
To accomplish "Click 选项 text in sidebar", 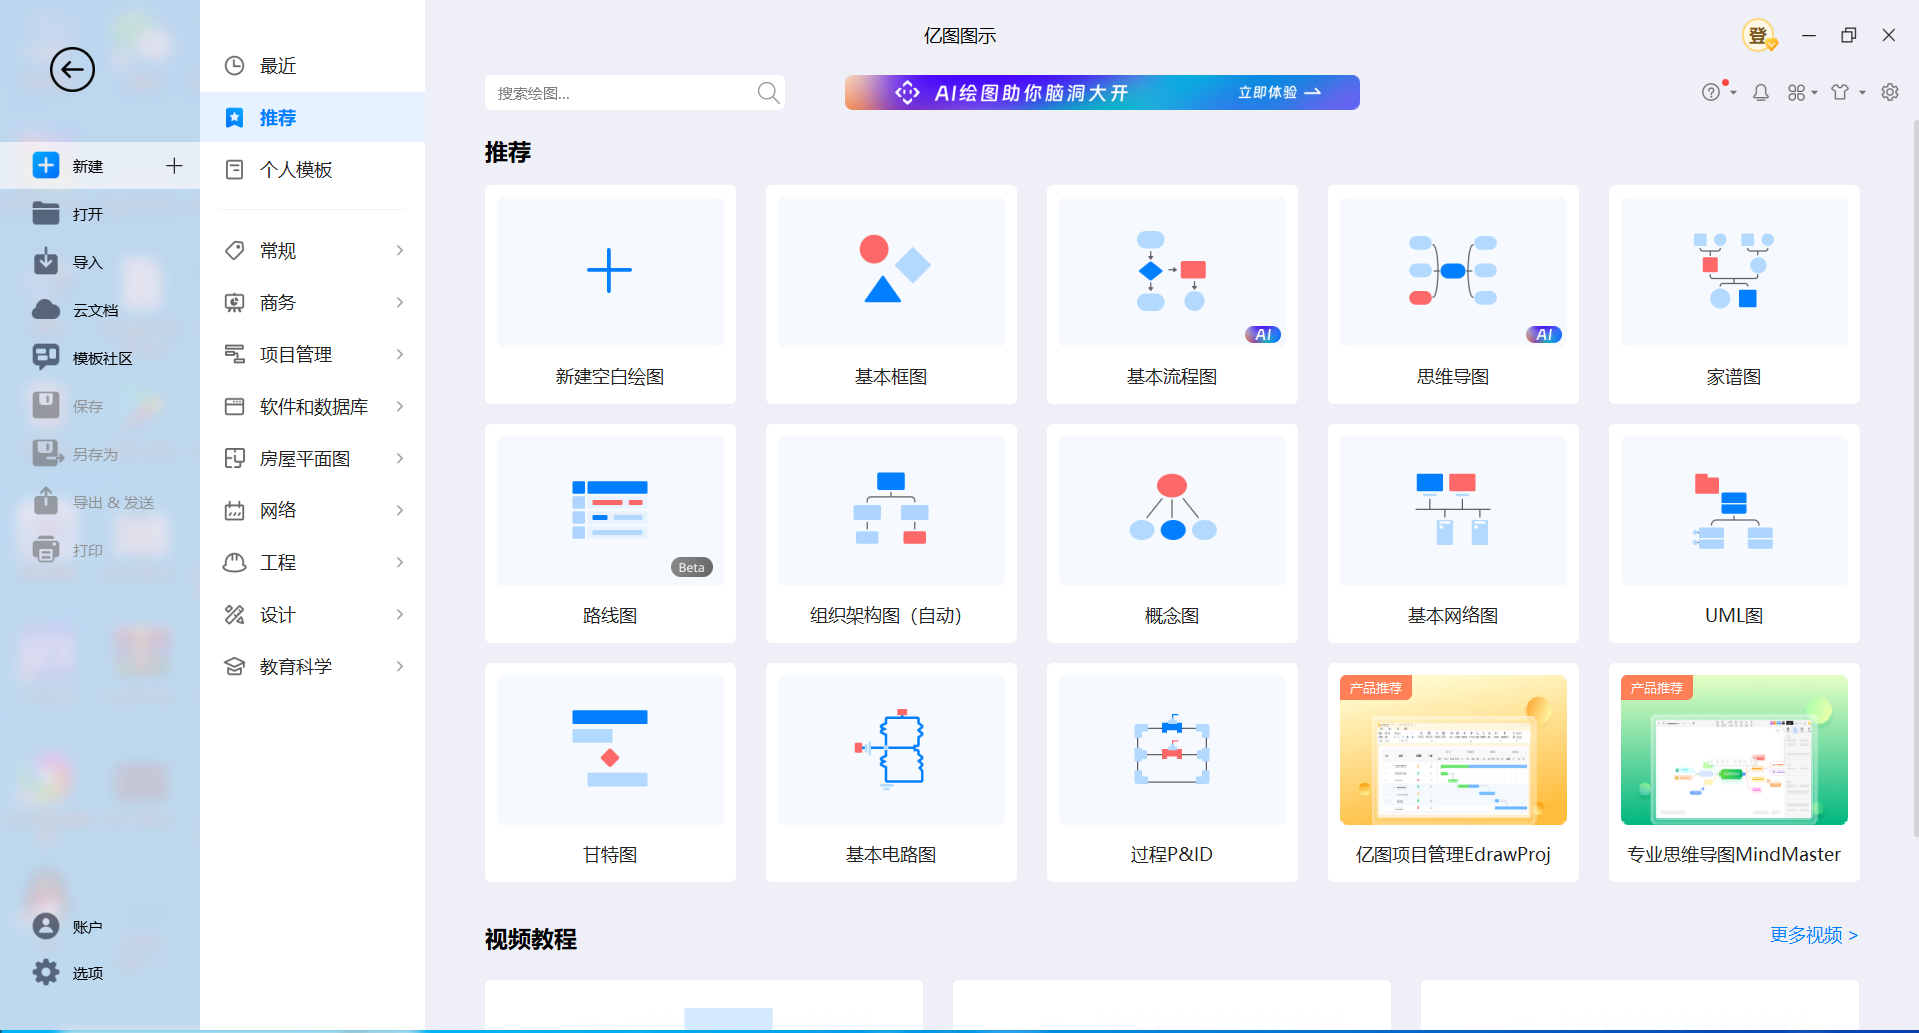I will tap(88, 973).
